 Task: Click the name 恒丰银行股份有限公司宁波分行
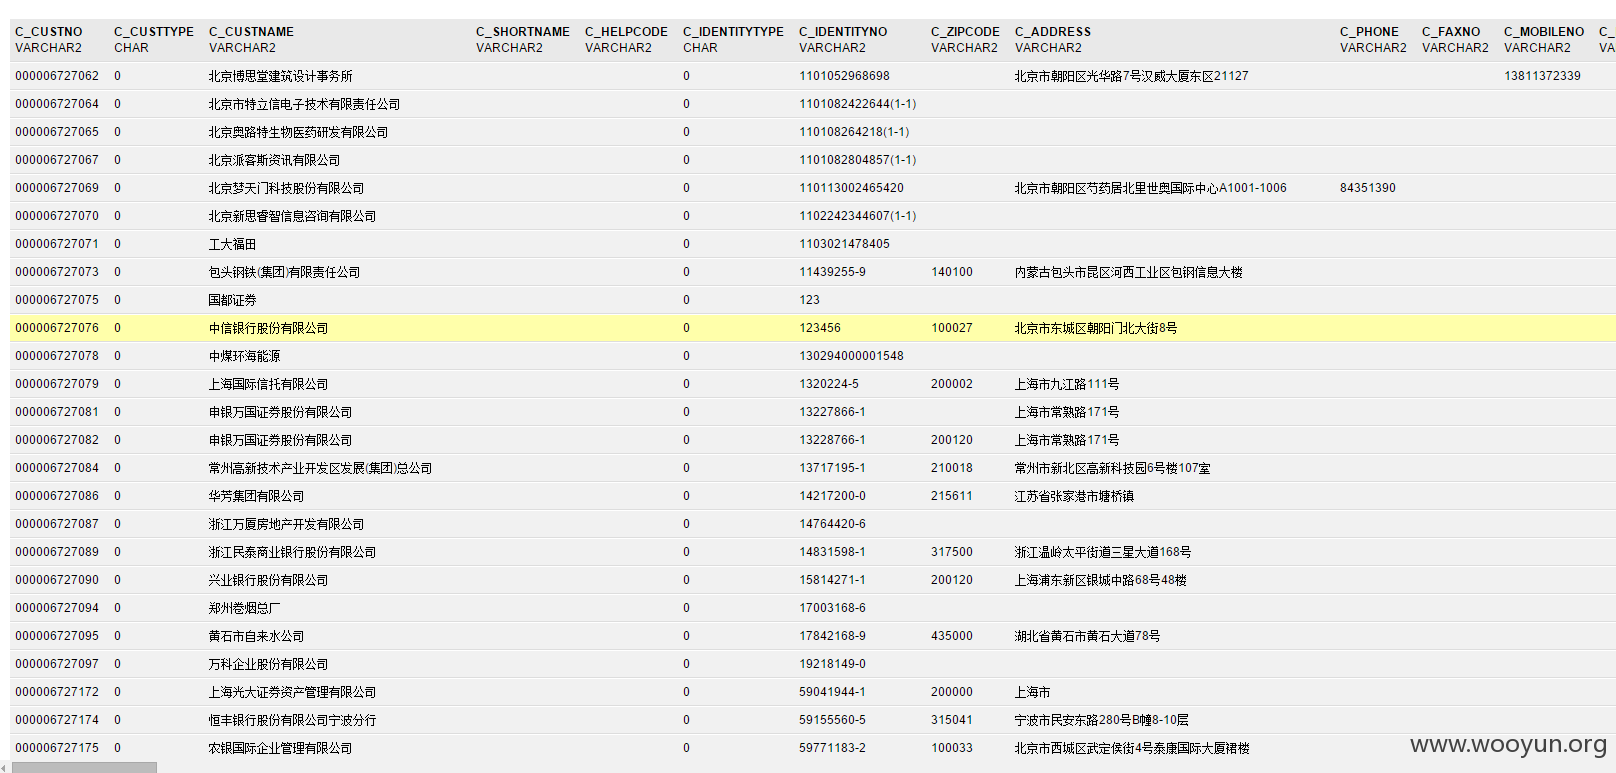(292, 720)
